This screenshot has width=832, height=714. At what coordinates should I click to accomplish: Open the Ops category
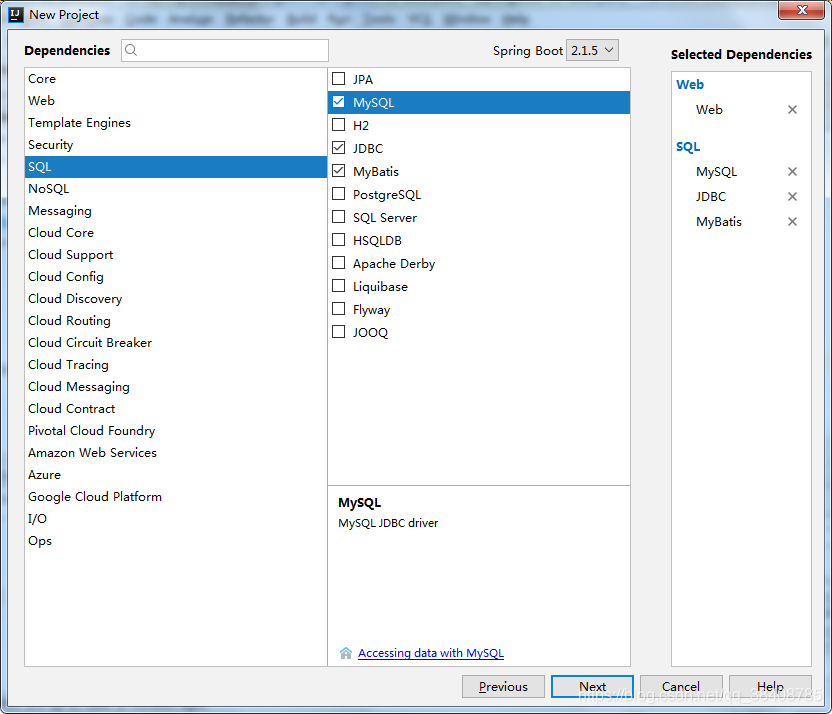coord(176,541)
